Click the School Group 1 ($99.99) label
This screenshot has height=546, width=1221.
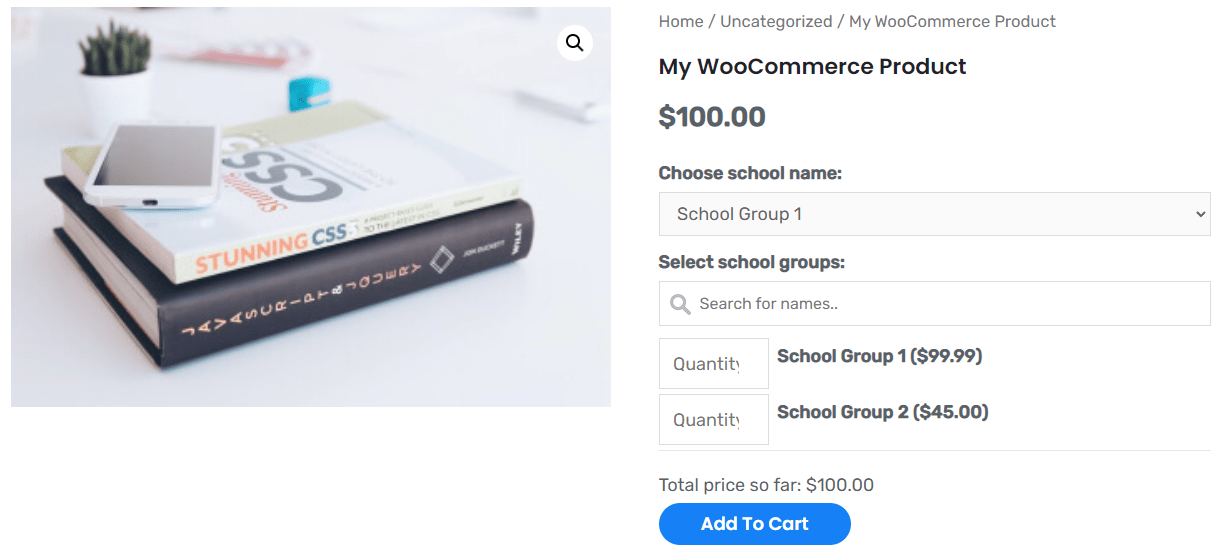pos(879,356)
